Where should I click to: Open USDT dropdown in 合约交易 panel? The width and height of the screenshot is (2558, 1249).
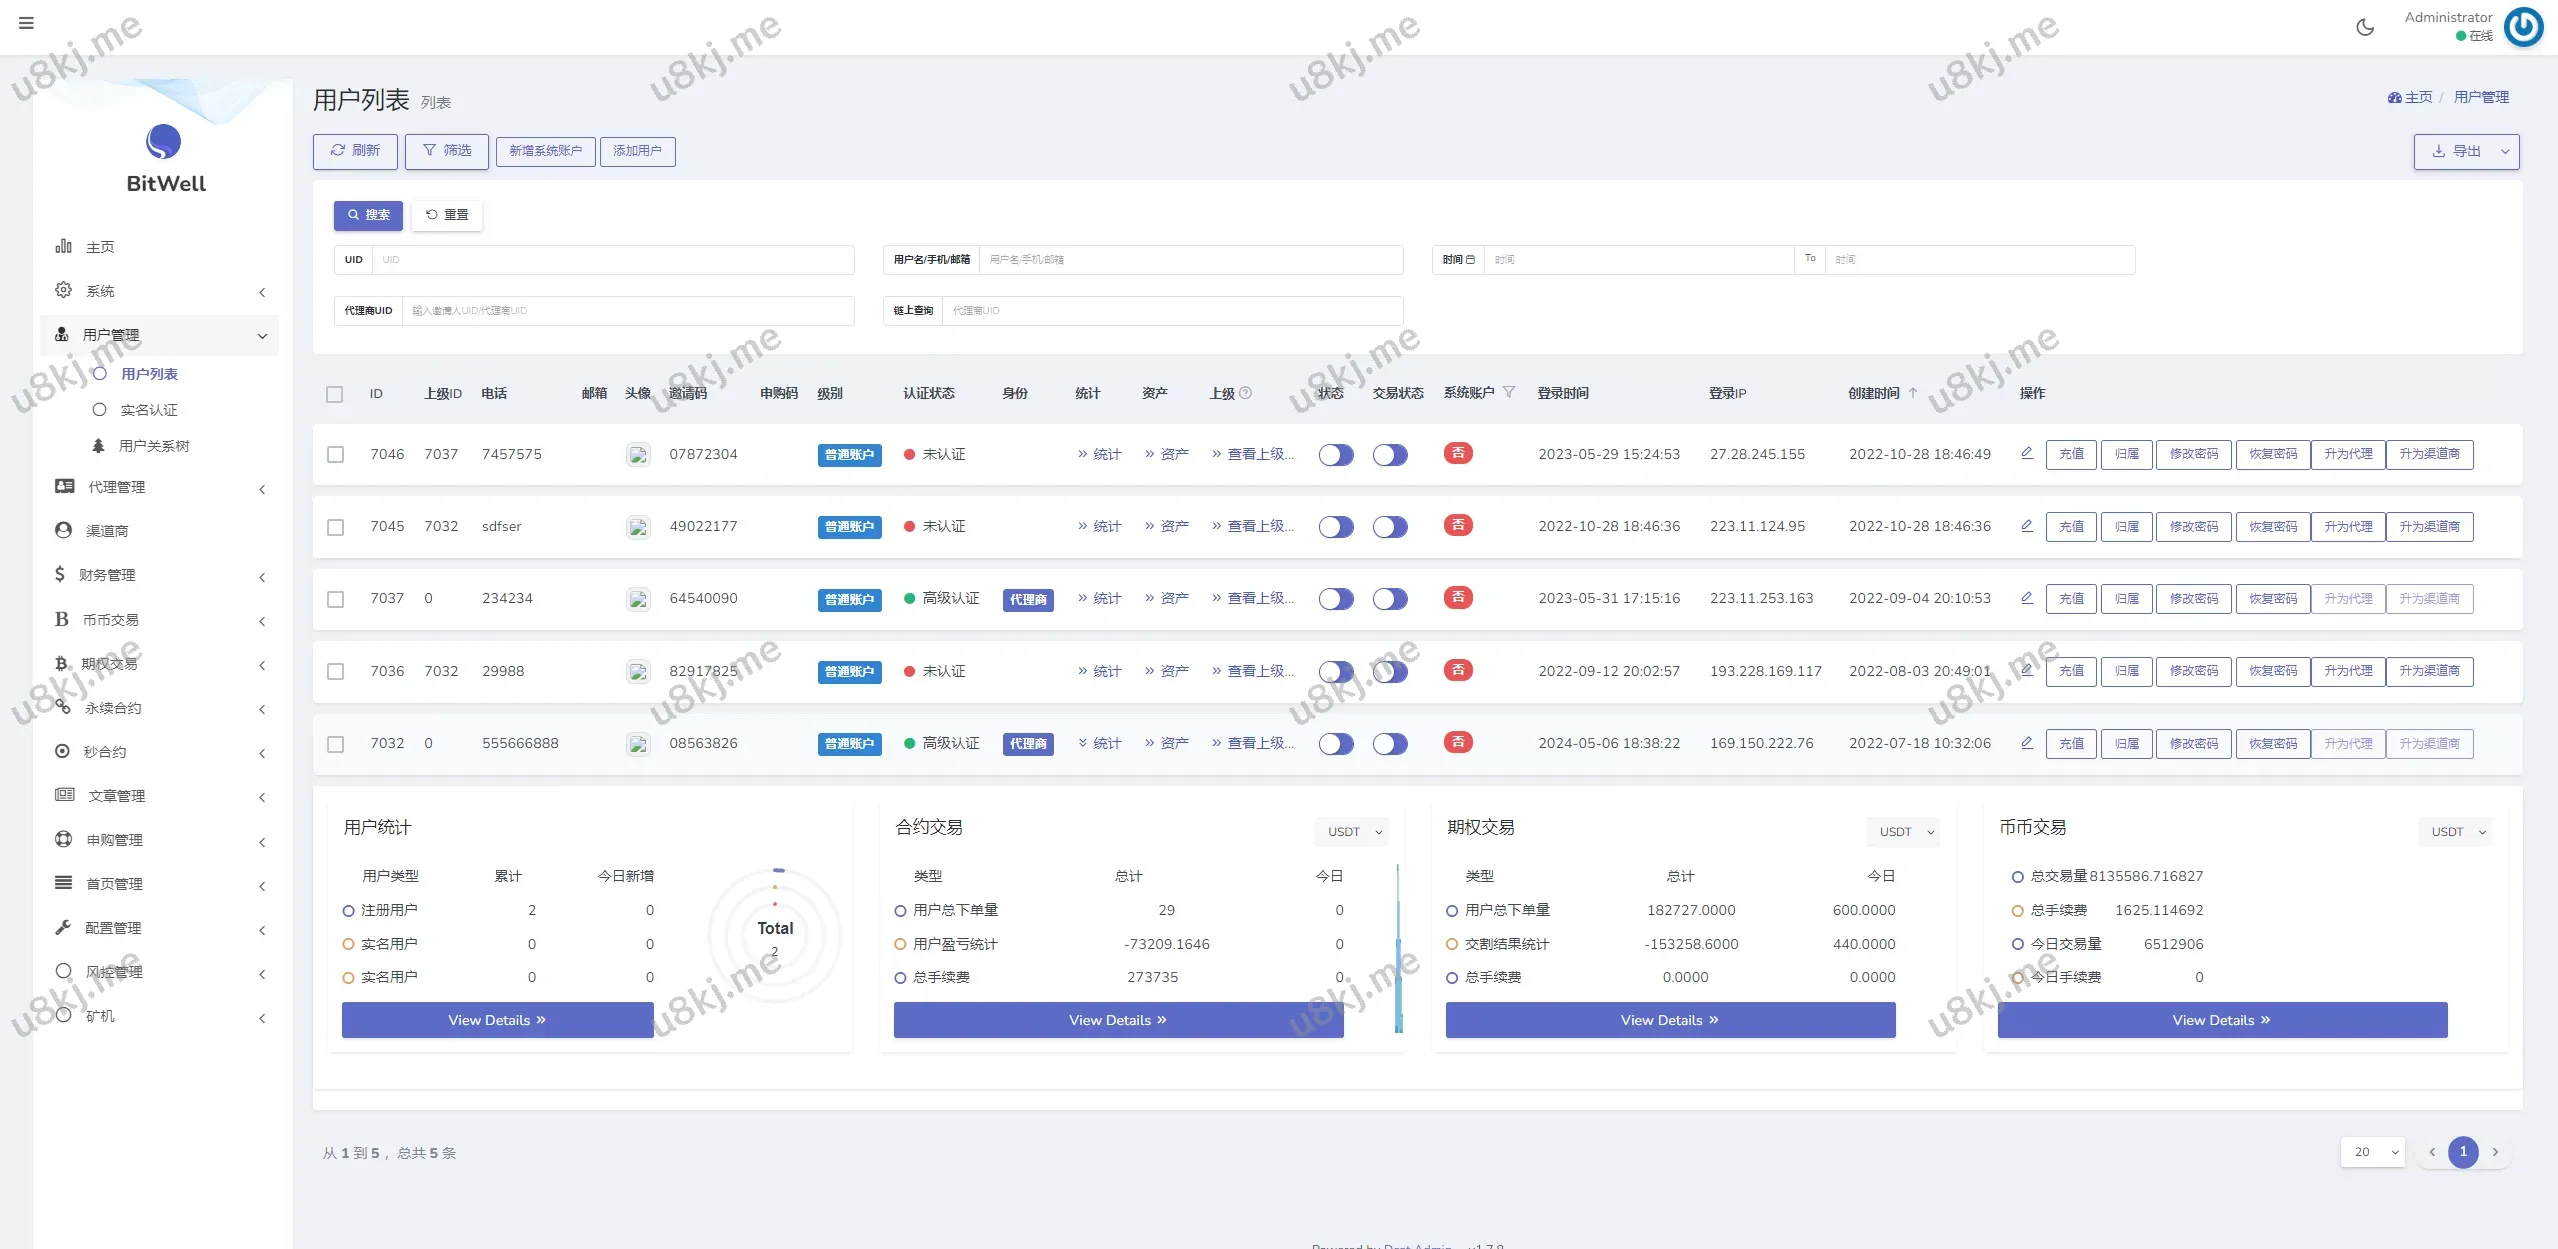[x=1354, y=832]
